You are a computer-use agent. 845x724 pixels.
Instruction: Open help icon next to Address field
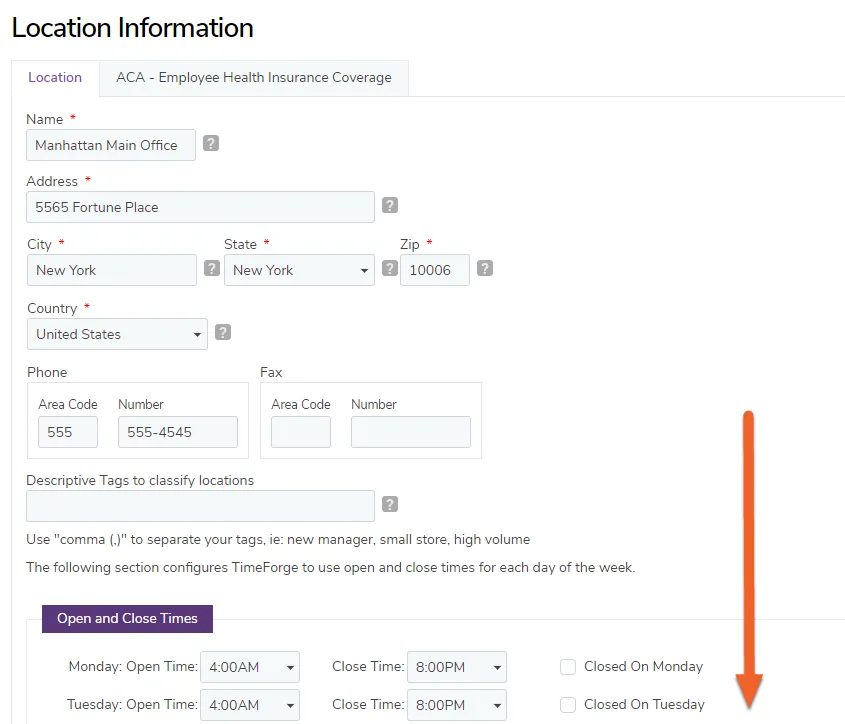(x=390, y=205)
